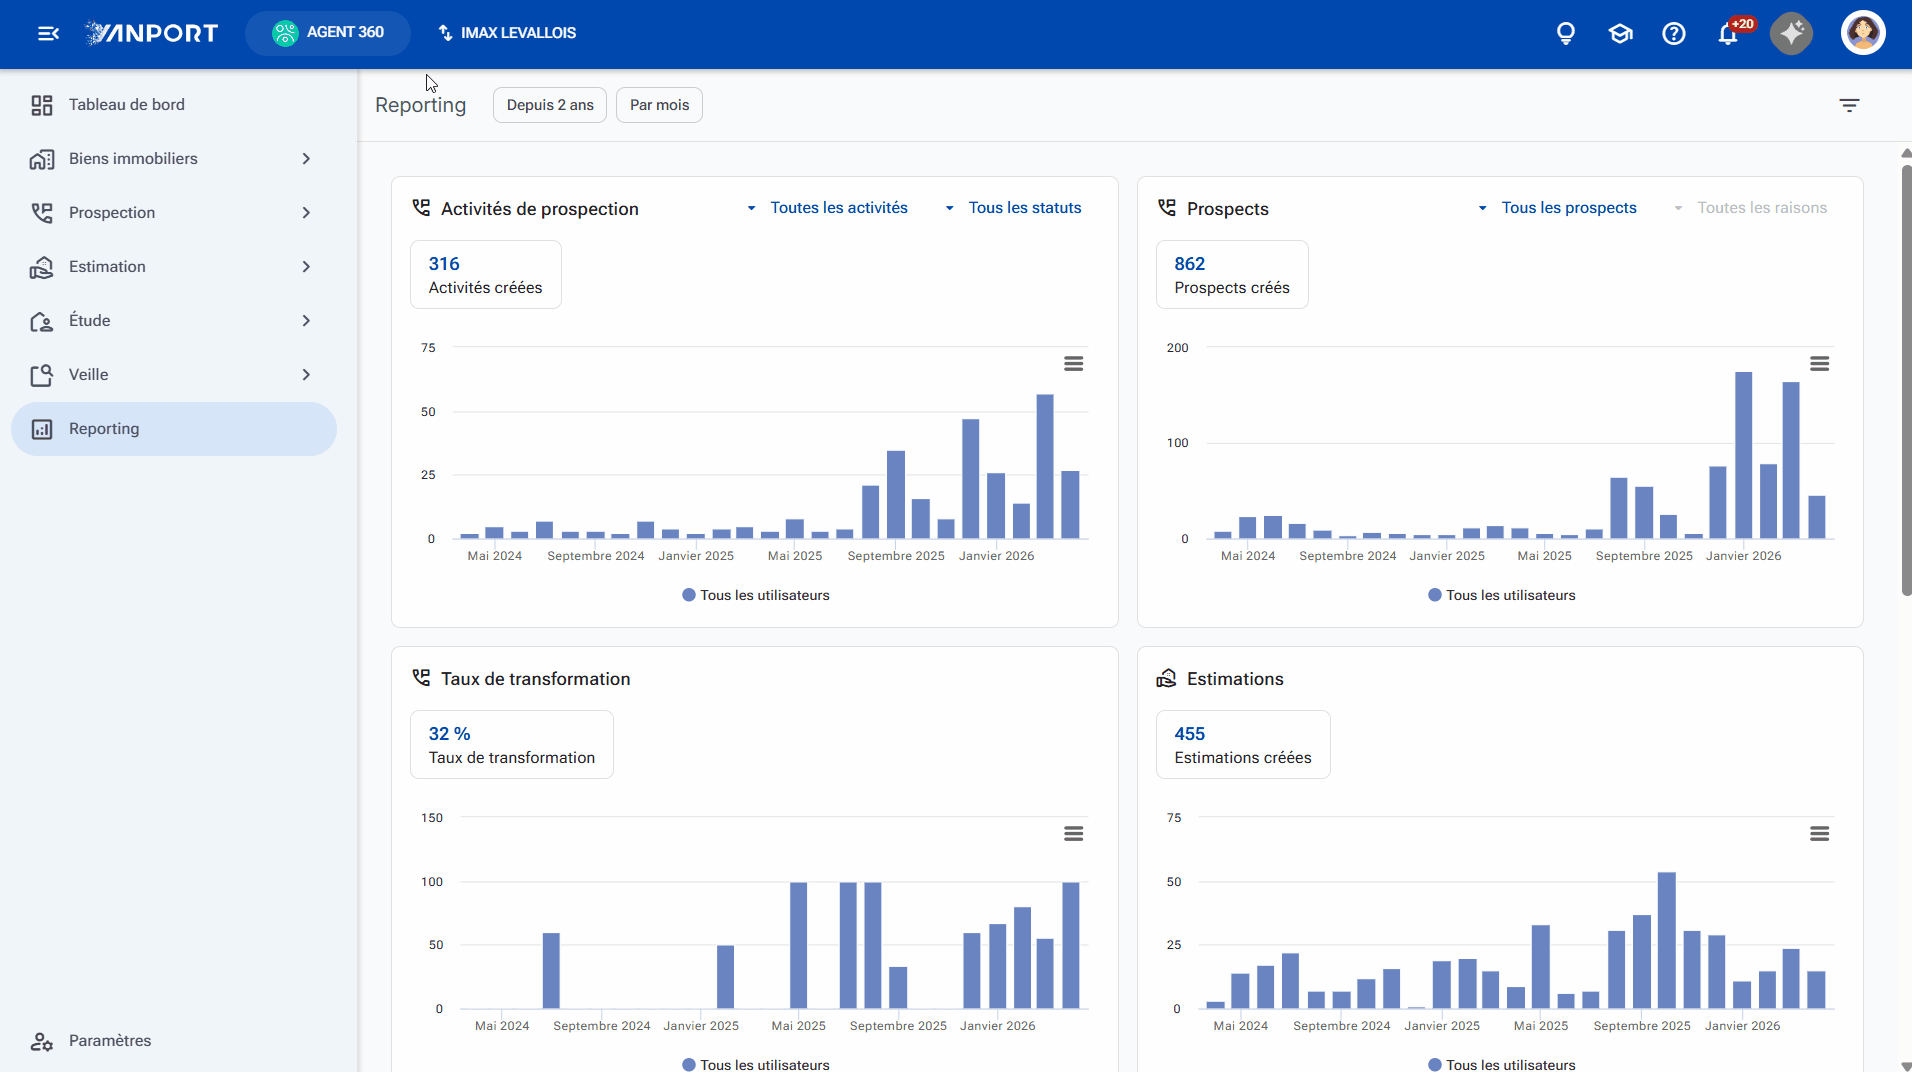Open the help question mark icon
The image size is (1912, 1072).
[x=1674, y=33]
